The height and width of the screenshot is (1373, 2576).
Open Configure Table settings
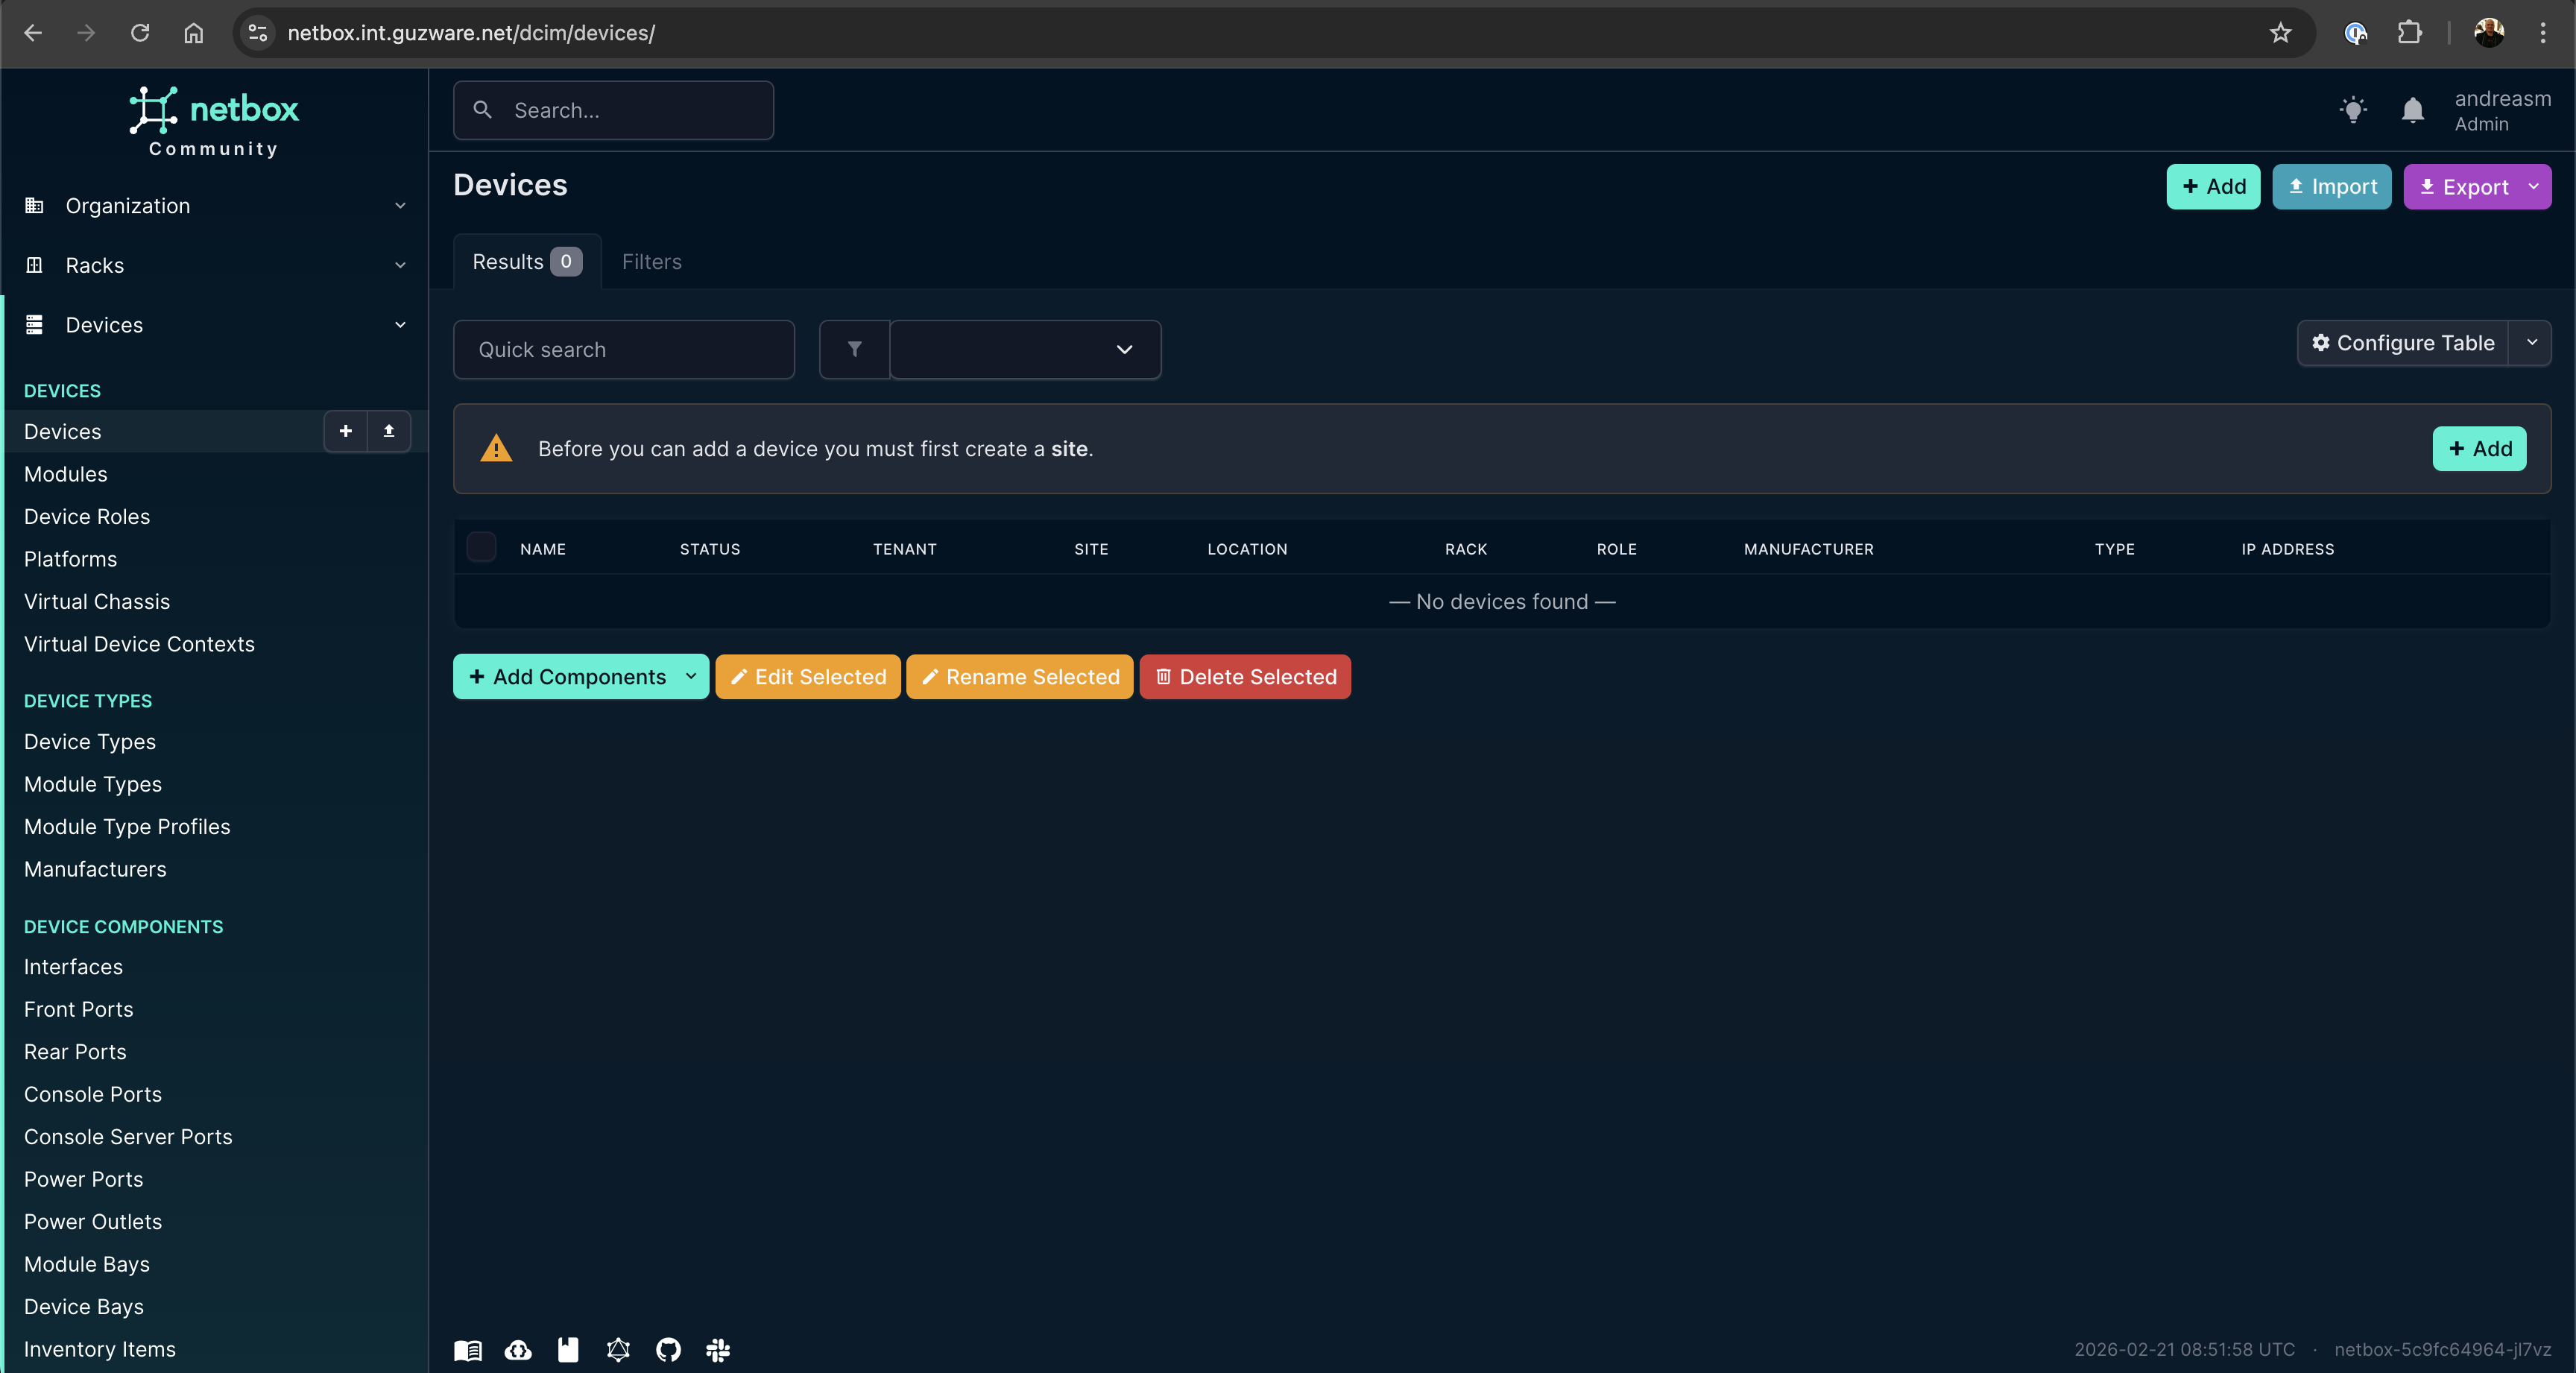point(2404,343)
